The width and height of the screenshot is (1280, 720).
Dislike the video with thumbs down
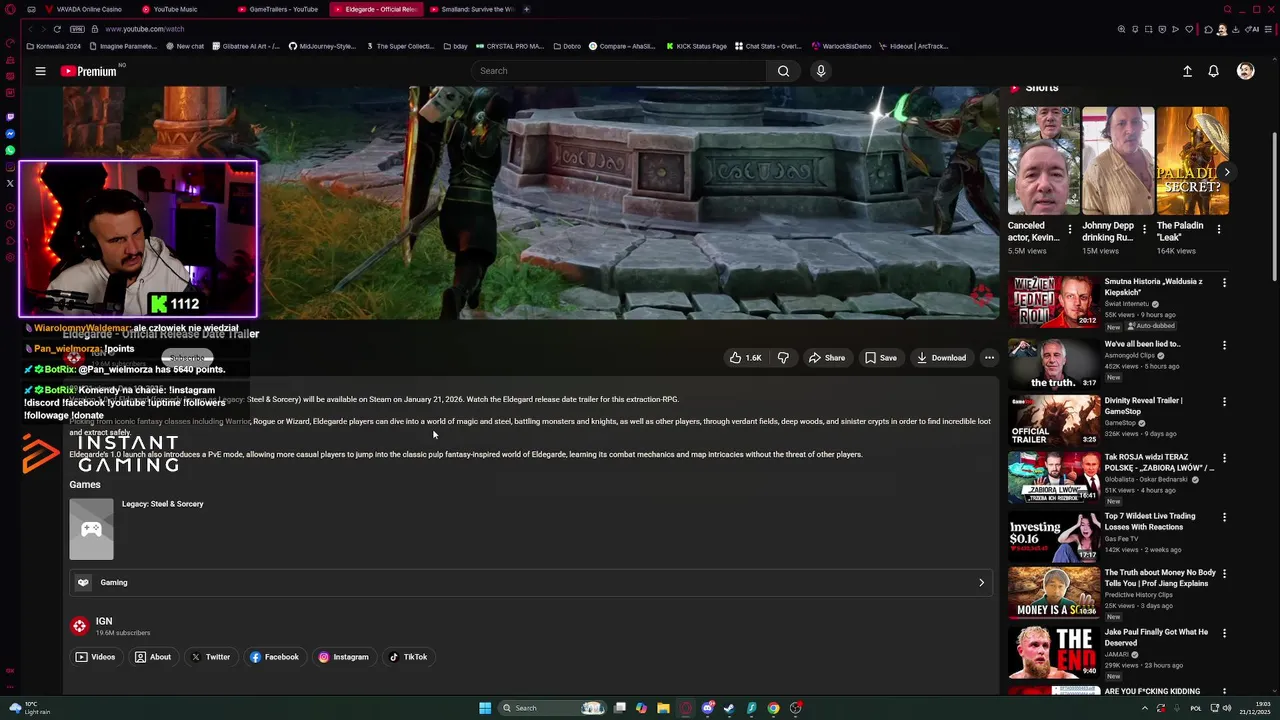pos(783,358)
